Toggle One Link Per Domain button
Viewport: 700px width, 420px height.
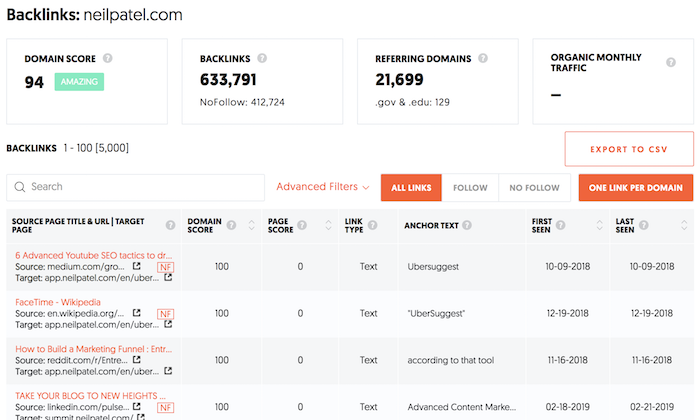click(x=636, y=187)
